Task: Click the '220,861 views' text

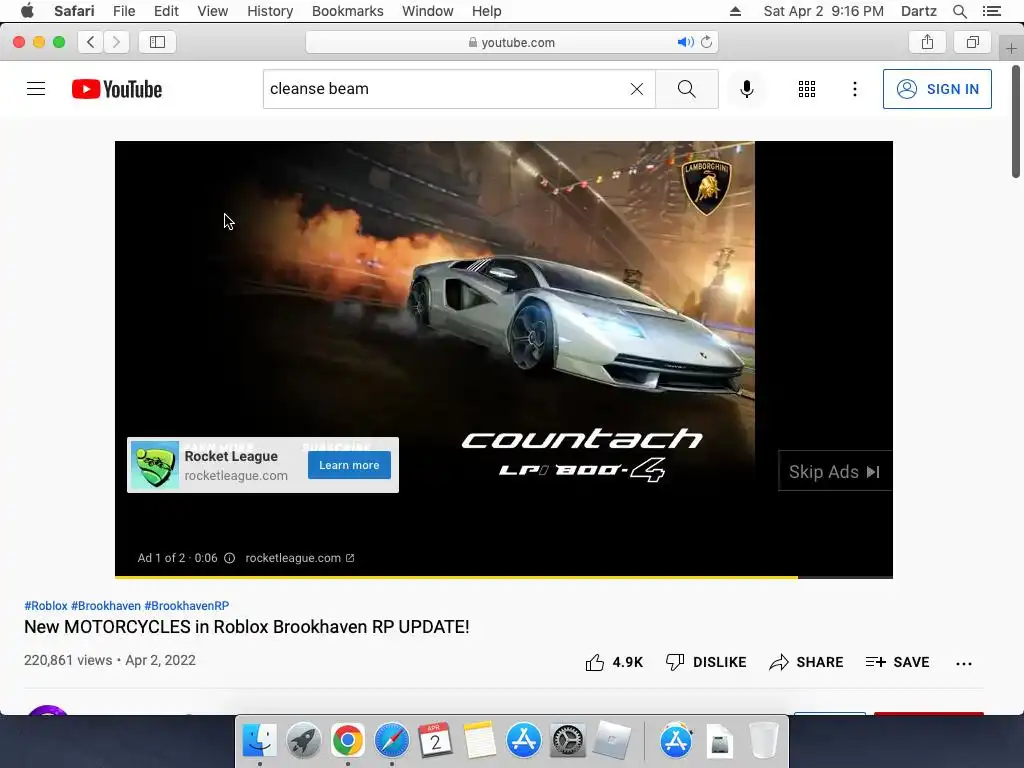Action: [68, 660]
